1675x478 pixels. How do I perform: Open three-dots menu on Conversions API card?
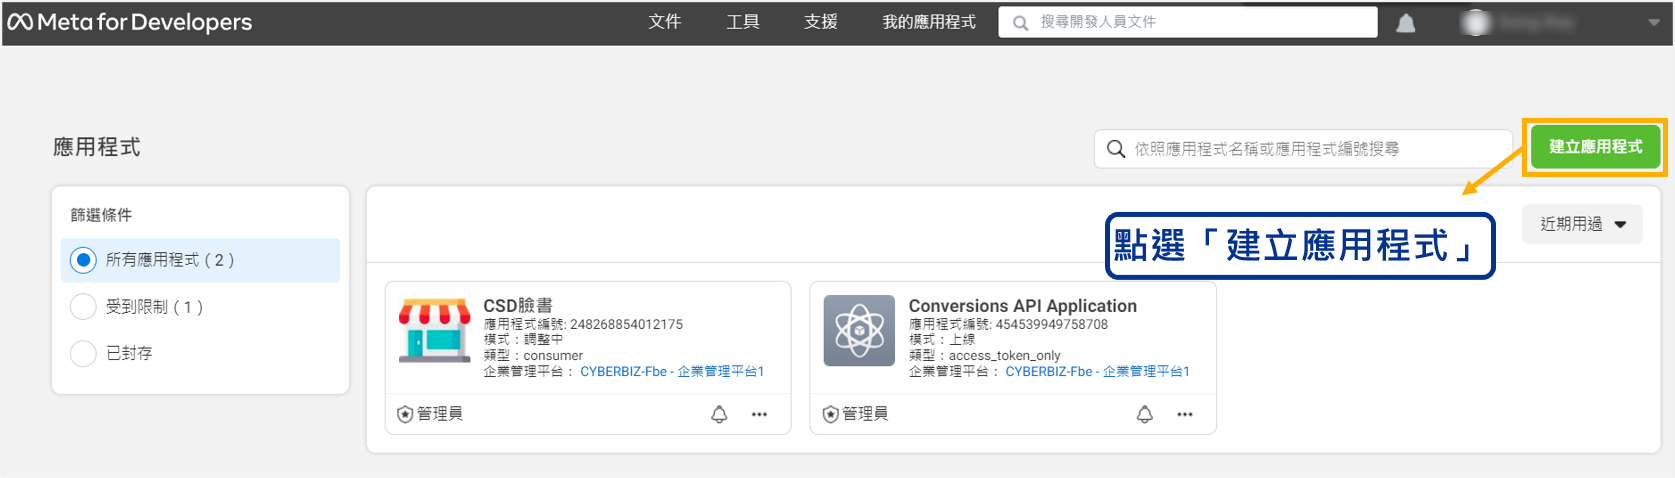[1185, 414]
